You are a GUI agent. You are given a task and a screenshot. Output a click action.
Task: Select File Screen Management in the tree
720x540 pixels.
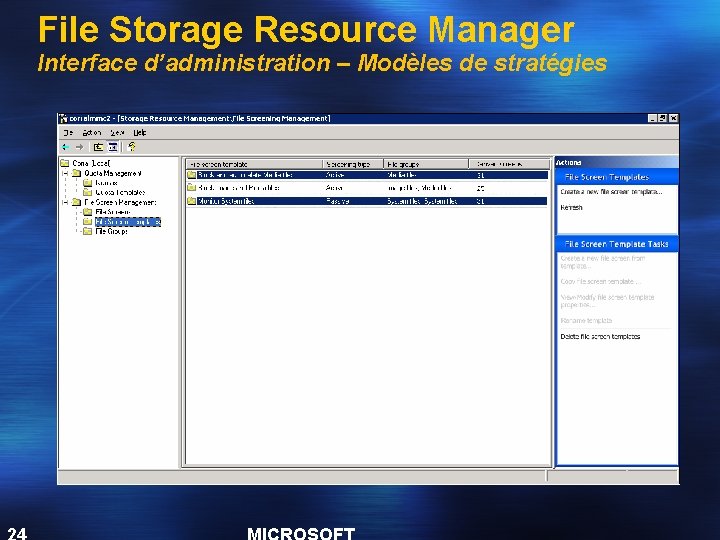pyautogui.click(x=120, y=202)
